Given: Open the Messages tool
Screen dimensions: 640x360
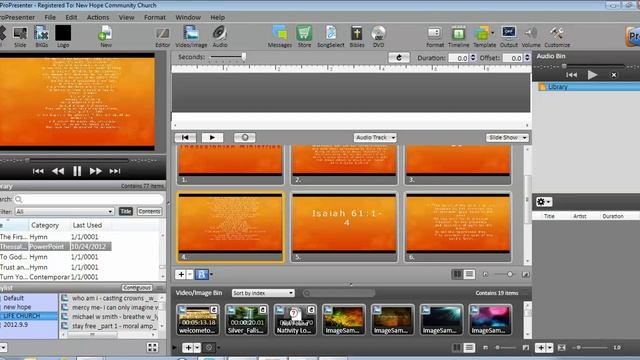Looking at the screenshot, I should (x=280, y=36).
